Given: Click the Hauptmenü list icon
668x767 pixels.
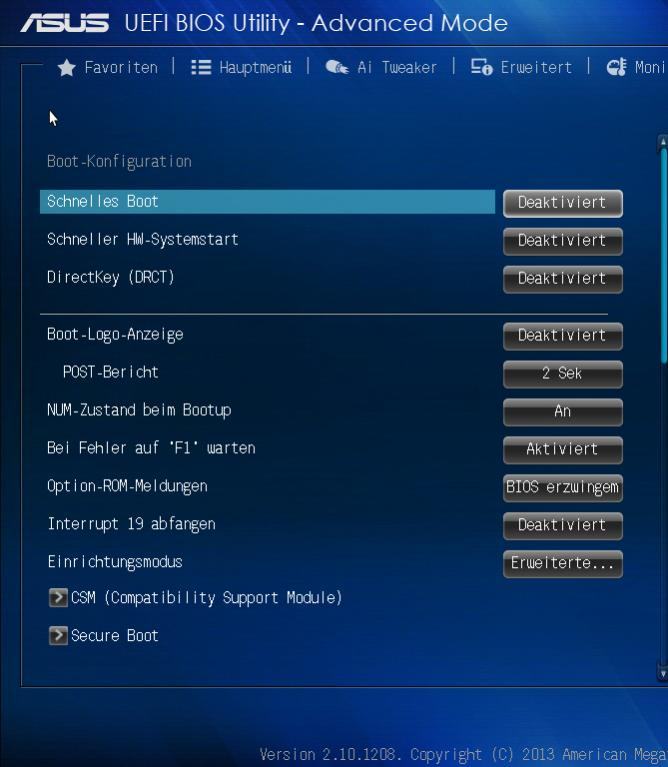Looking at the screenshot, I should tap(201, 67).
